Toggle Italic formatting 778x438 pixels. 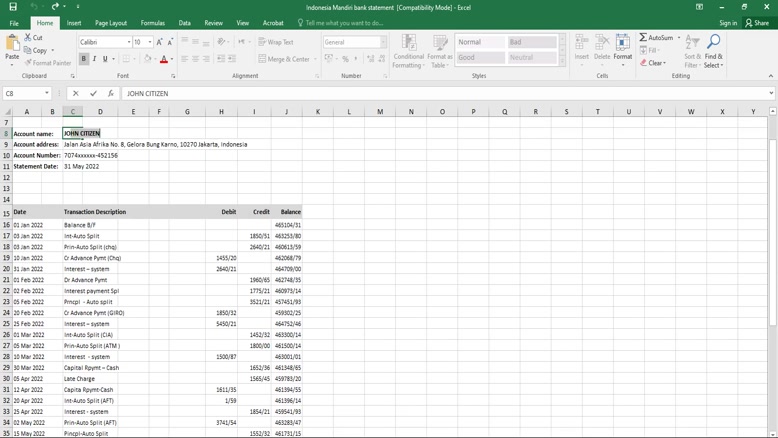[94, 59]
